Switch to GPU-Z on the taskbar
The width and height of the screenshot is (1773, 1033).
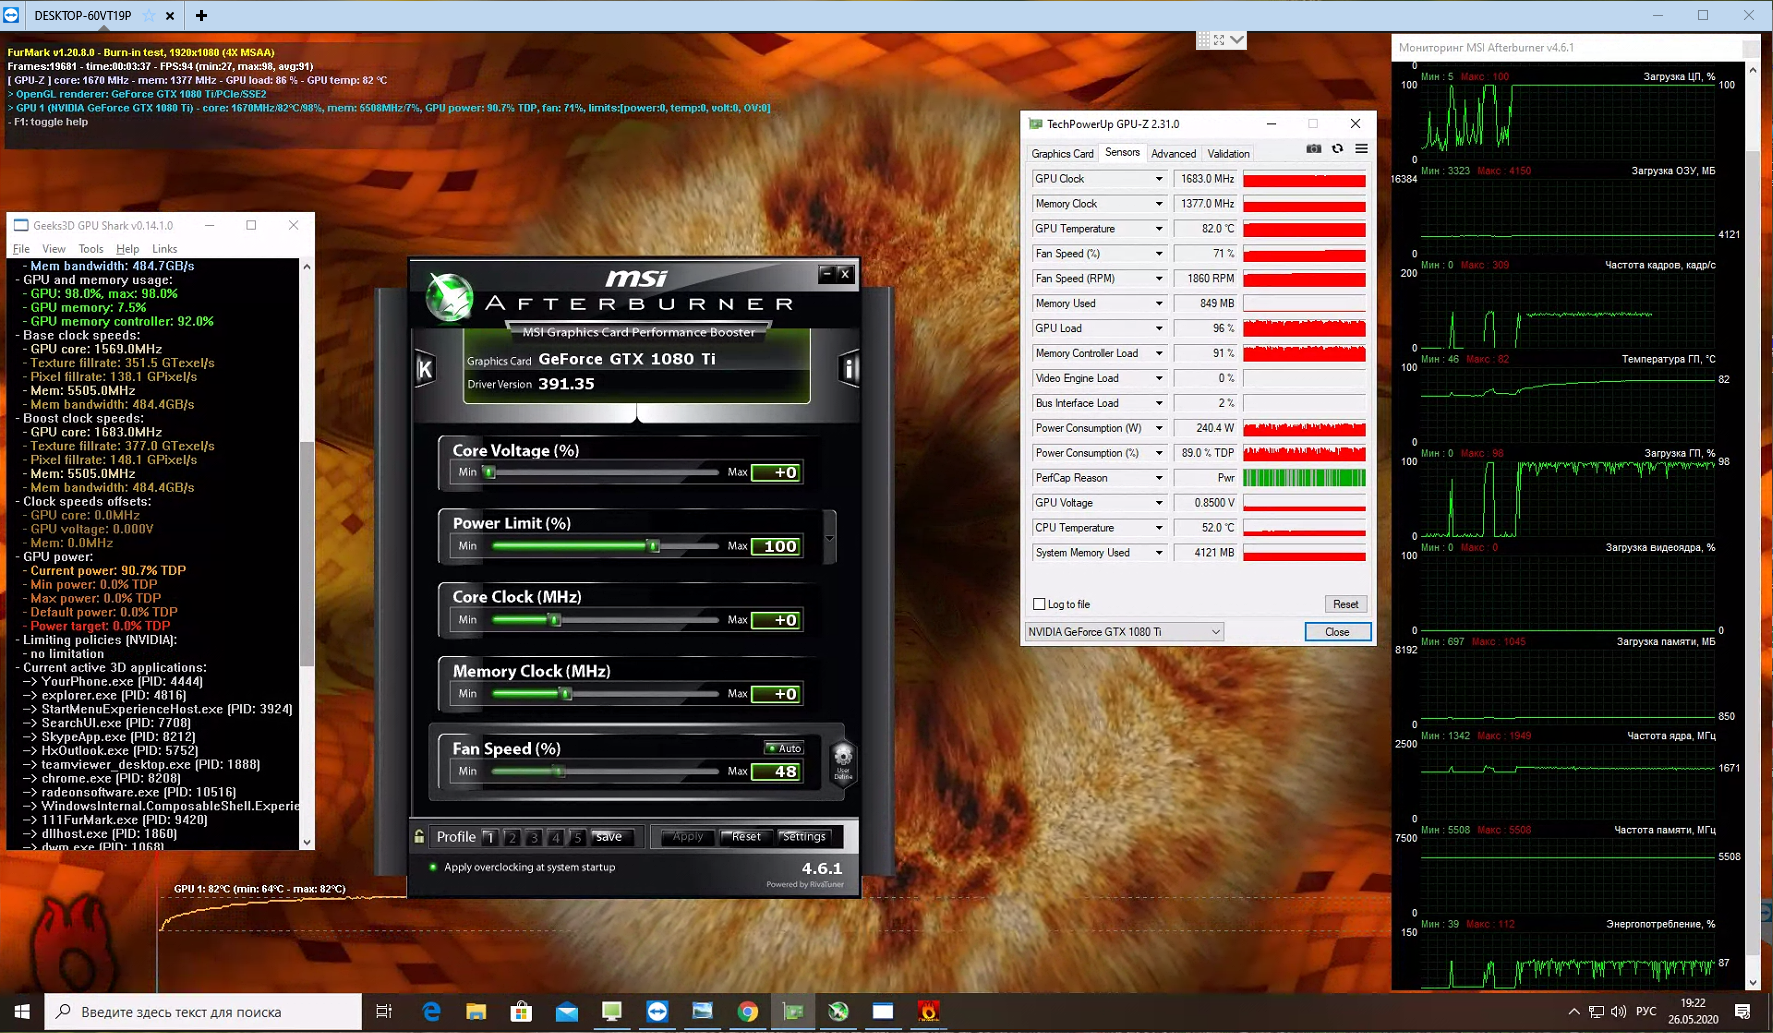[793, 1012]
